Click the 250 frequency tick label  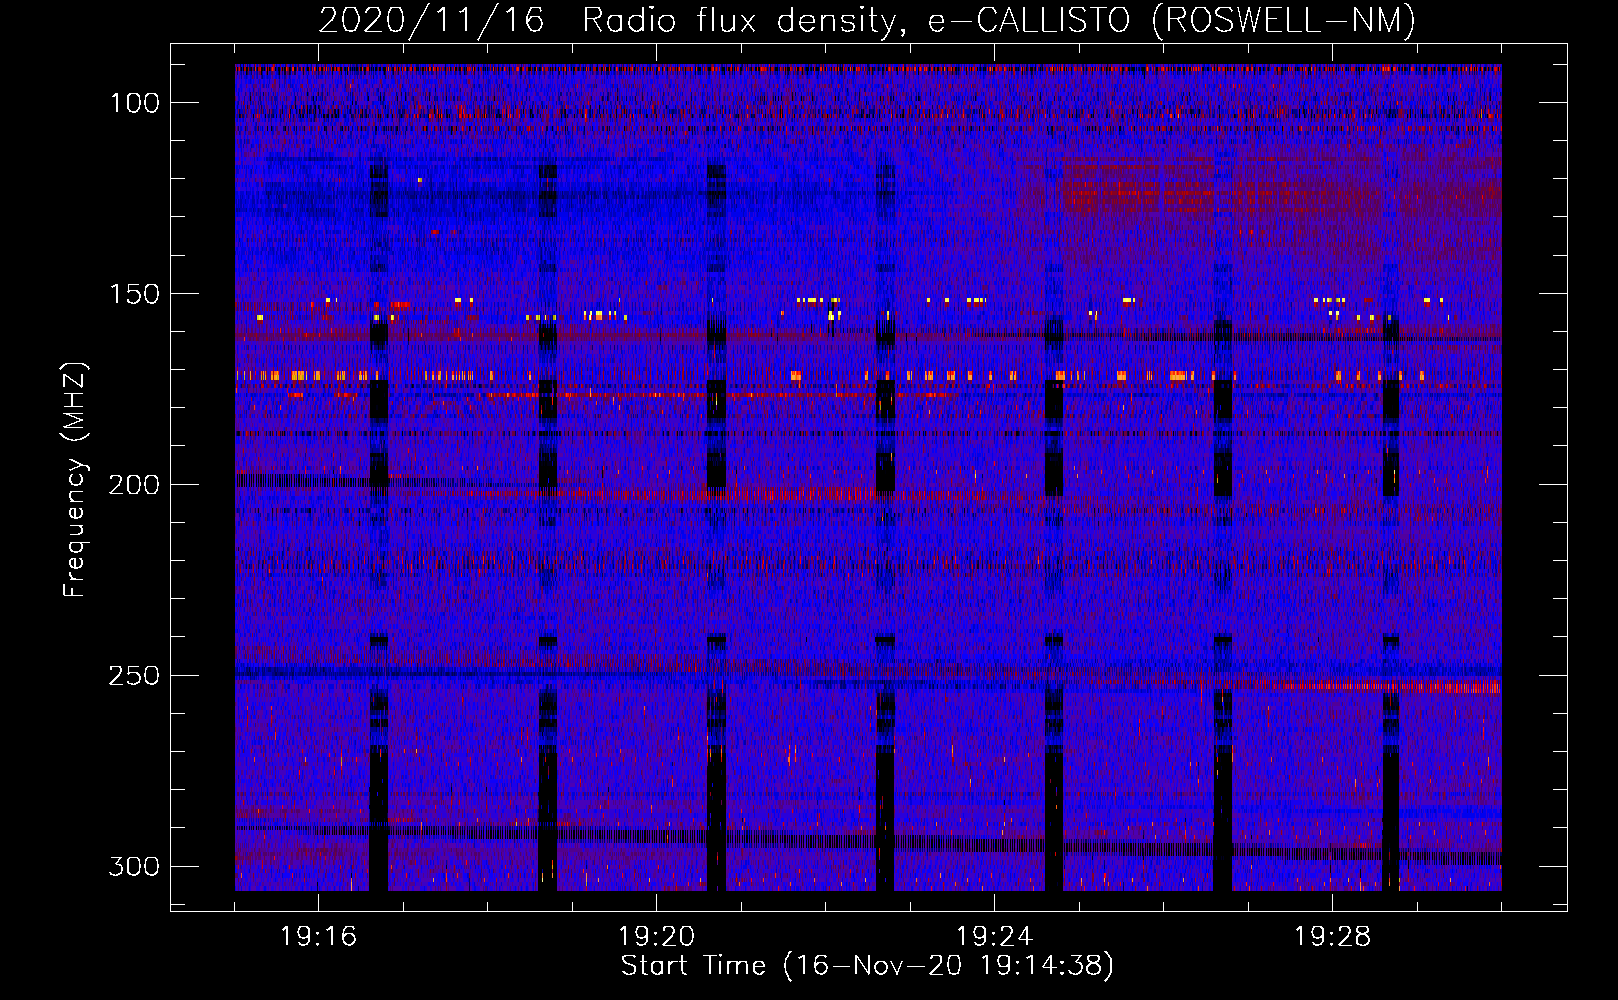click(x=134, y=676)
